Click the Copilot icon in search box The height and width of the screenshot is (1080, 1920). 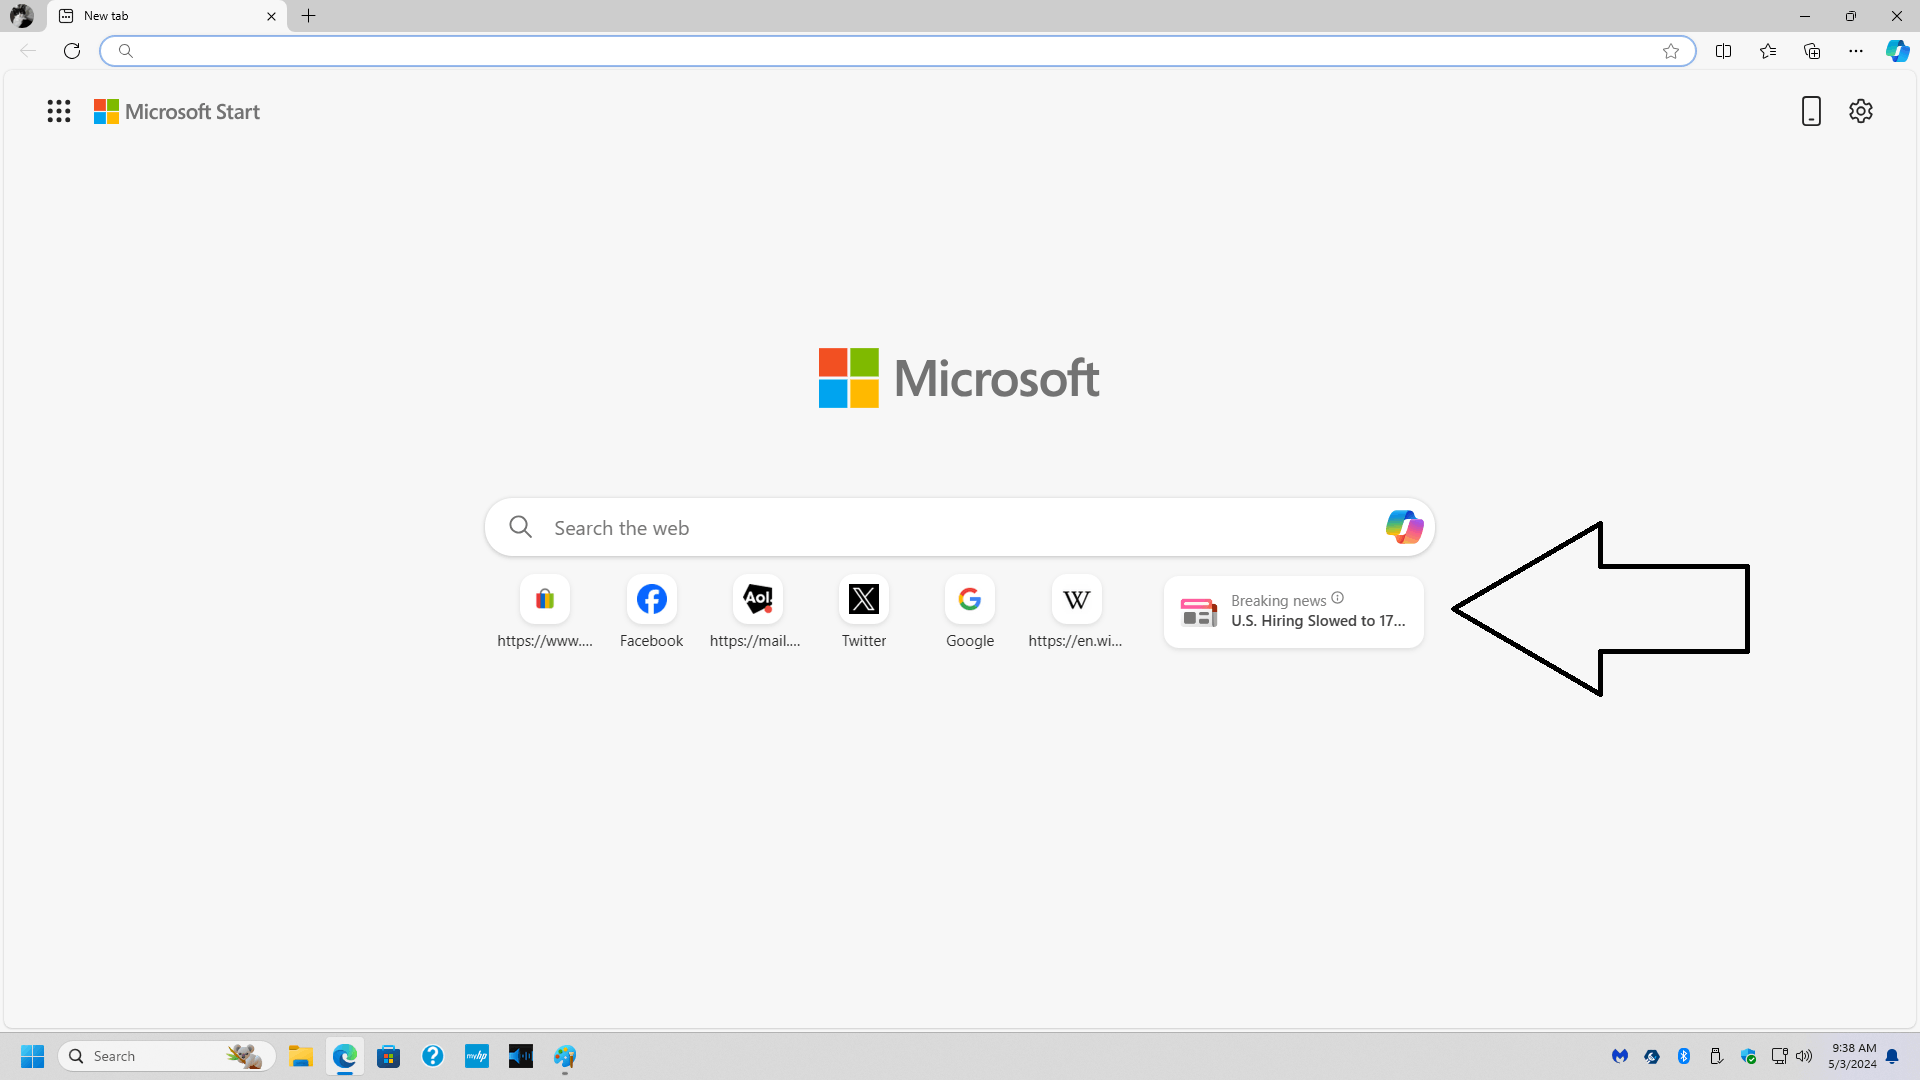1404,527
